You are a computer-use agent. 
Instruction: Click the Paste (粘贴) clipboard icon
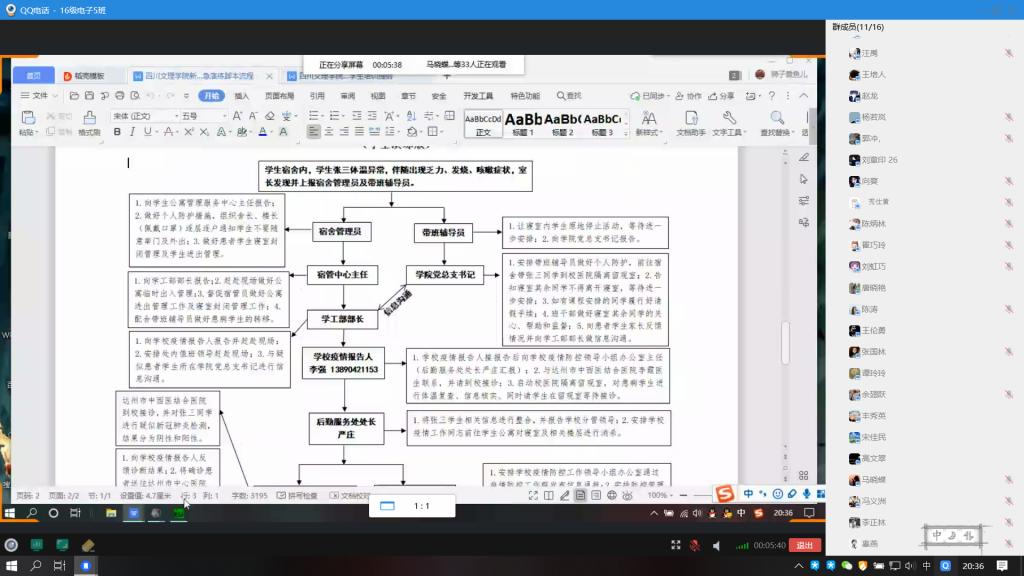coord(27,120)
